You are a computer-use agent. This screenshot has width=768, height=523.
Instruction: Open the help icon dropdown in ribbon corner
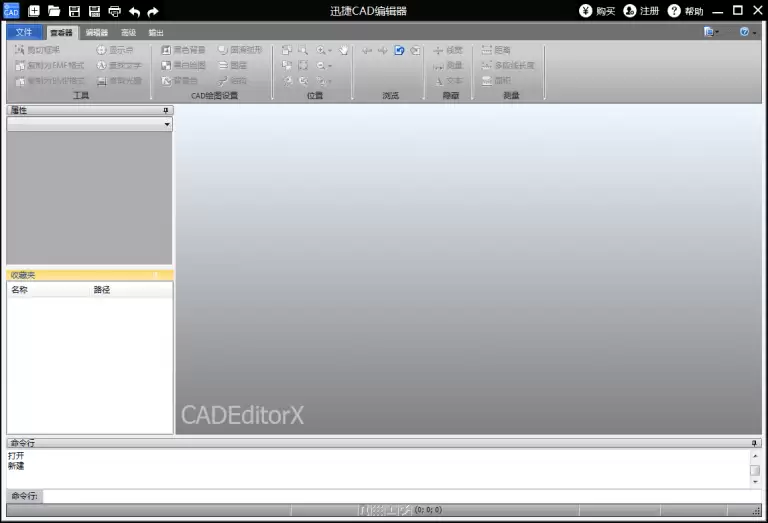point(755,32)
